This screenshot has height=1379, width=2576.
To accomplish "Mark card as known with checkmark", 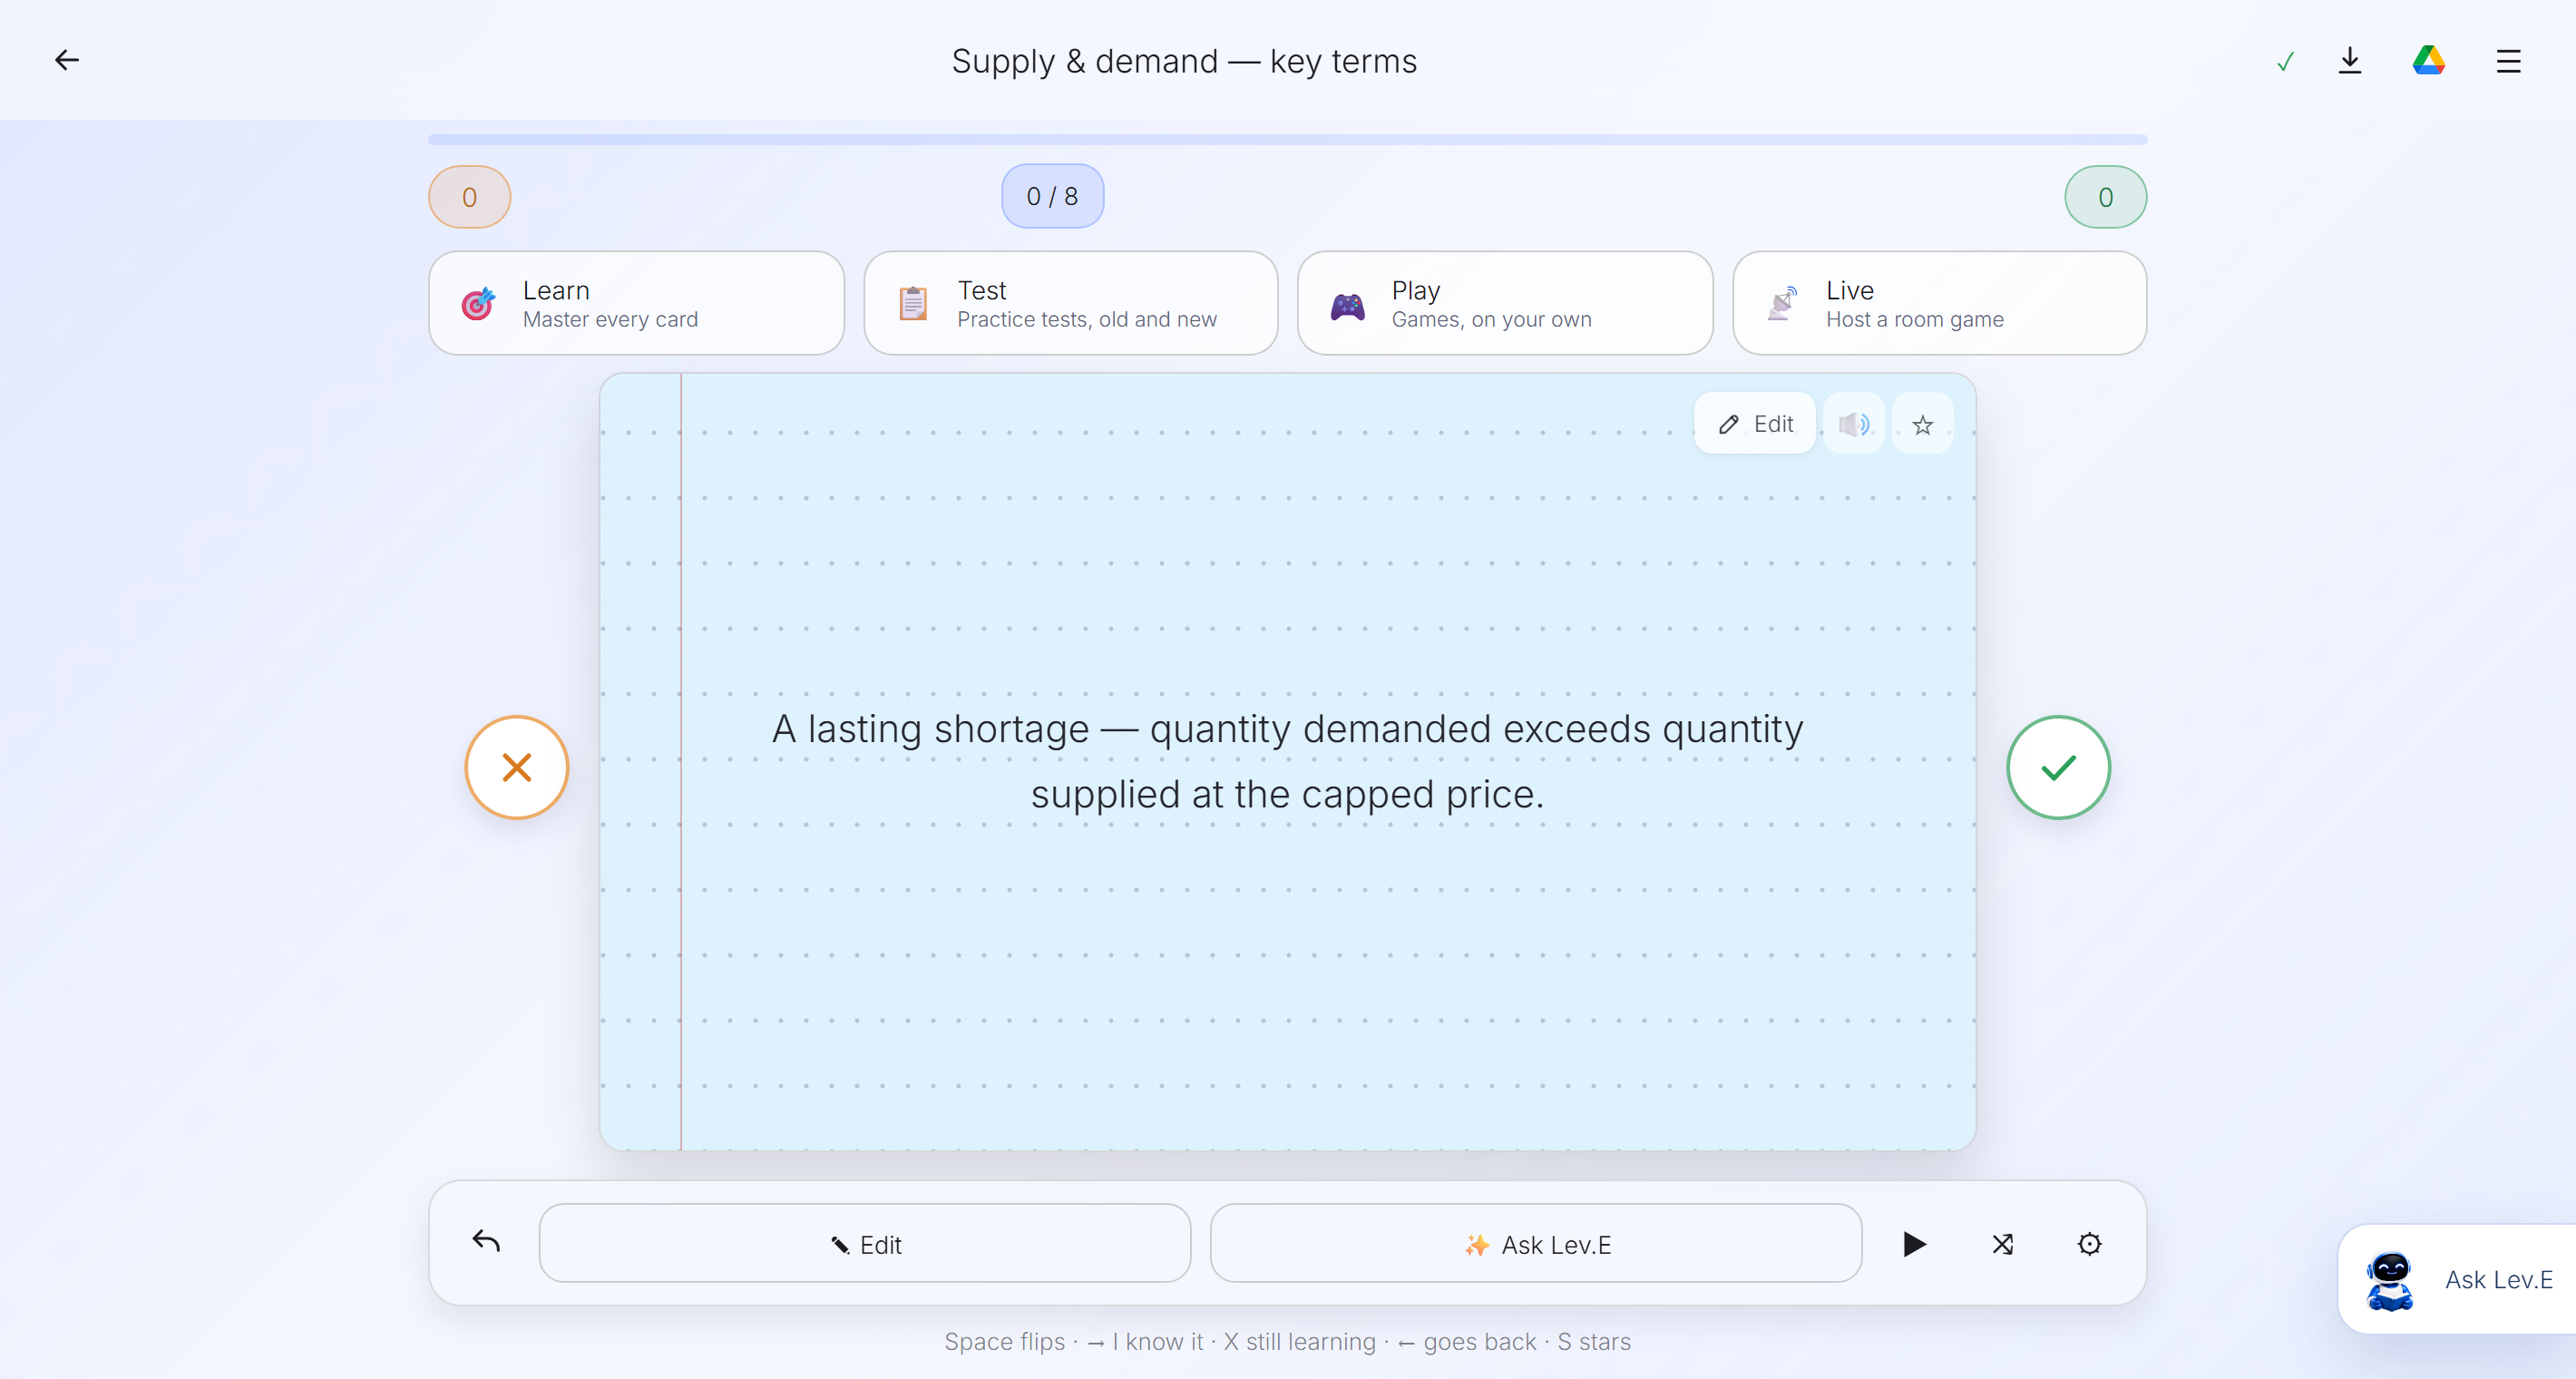I will click(x=2058, y=767).
